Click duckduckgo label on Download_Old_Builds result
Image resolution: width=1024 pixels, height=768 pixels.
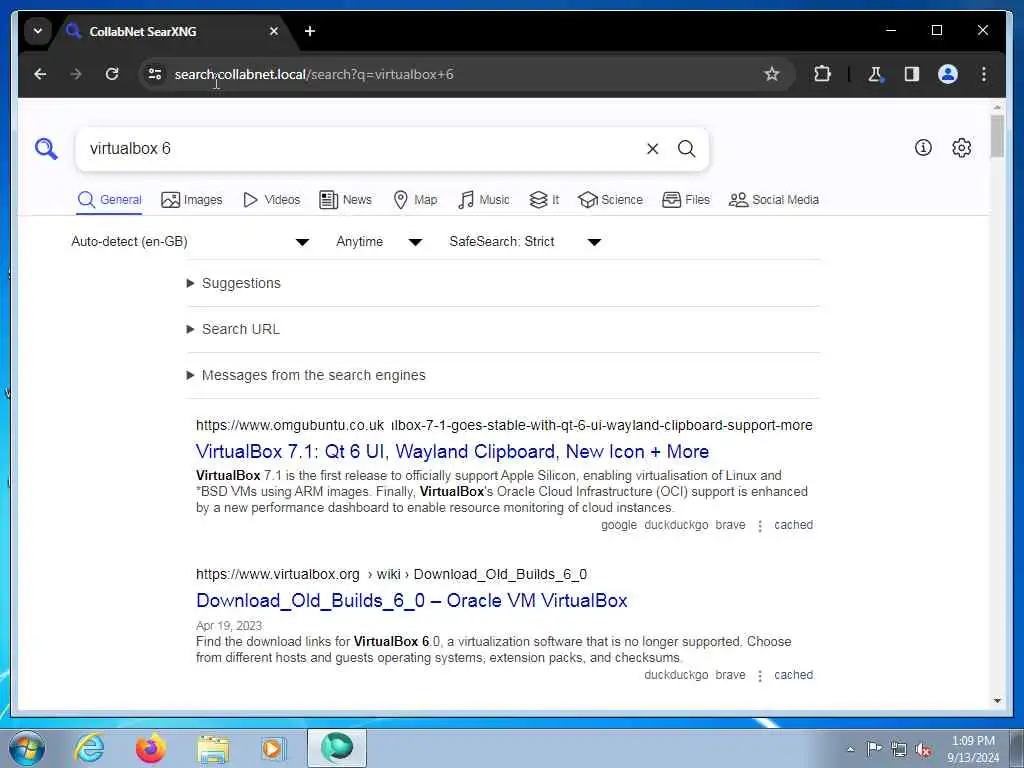coord(676,675)
